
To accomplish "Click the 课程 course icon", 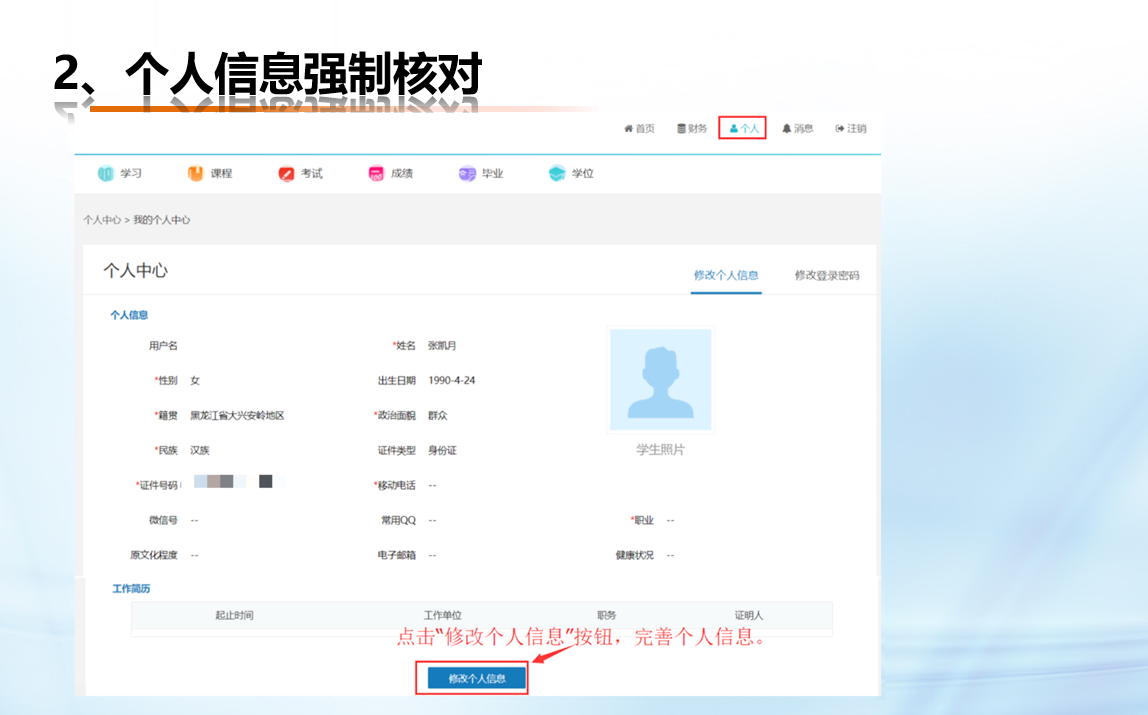I will click(x=196, y=174).
